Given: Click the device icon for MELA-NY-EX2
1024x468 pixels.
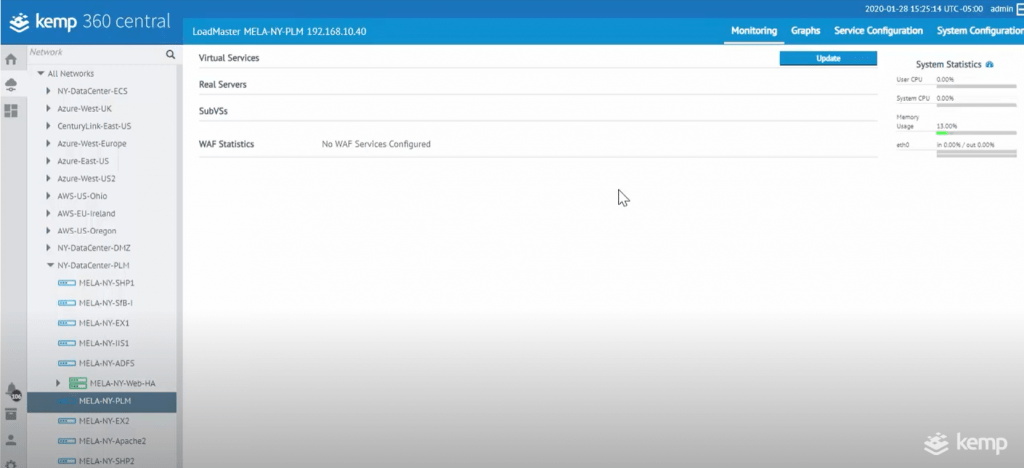Looking at the screenshot, I should pyautogui.click(x=67, y=421).
